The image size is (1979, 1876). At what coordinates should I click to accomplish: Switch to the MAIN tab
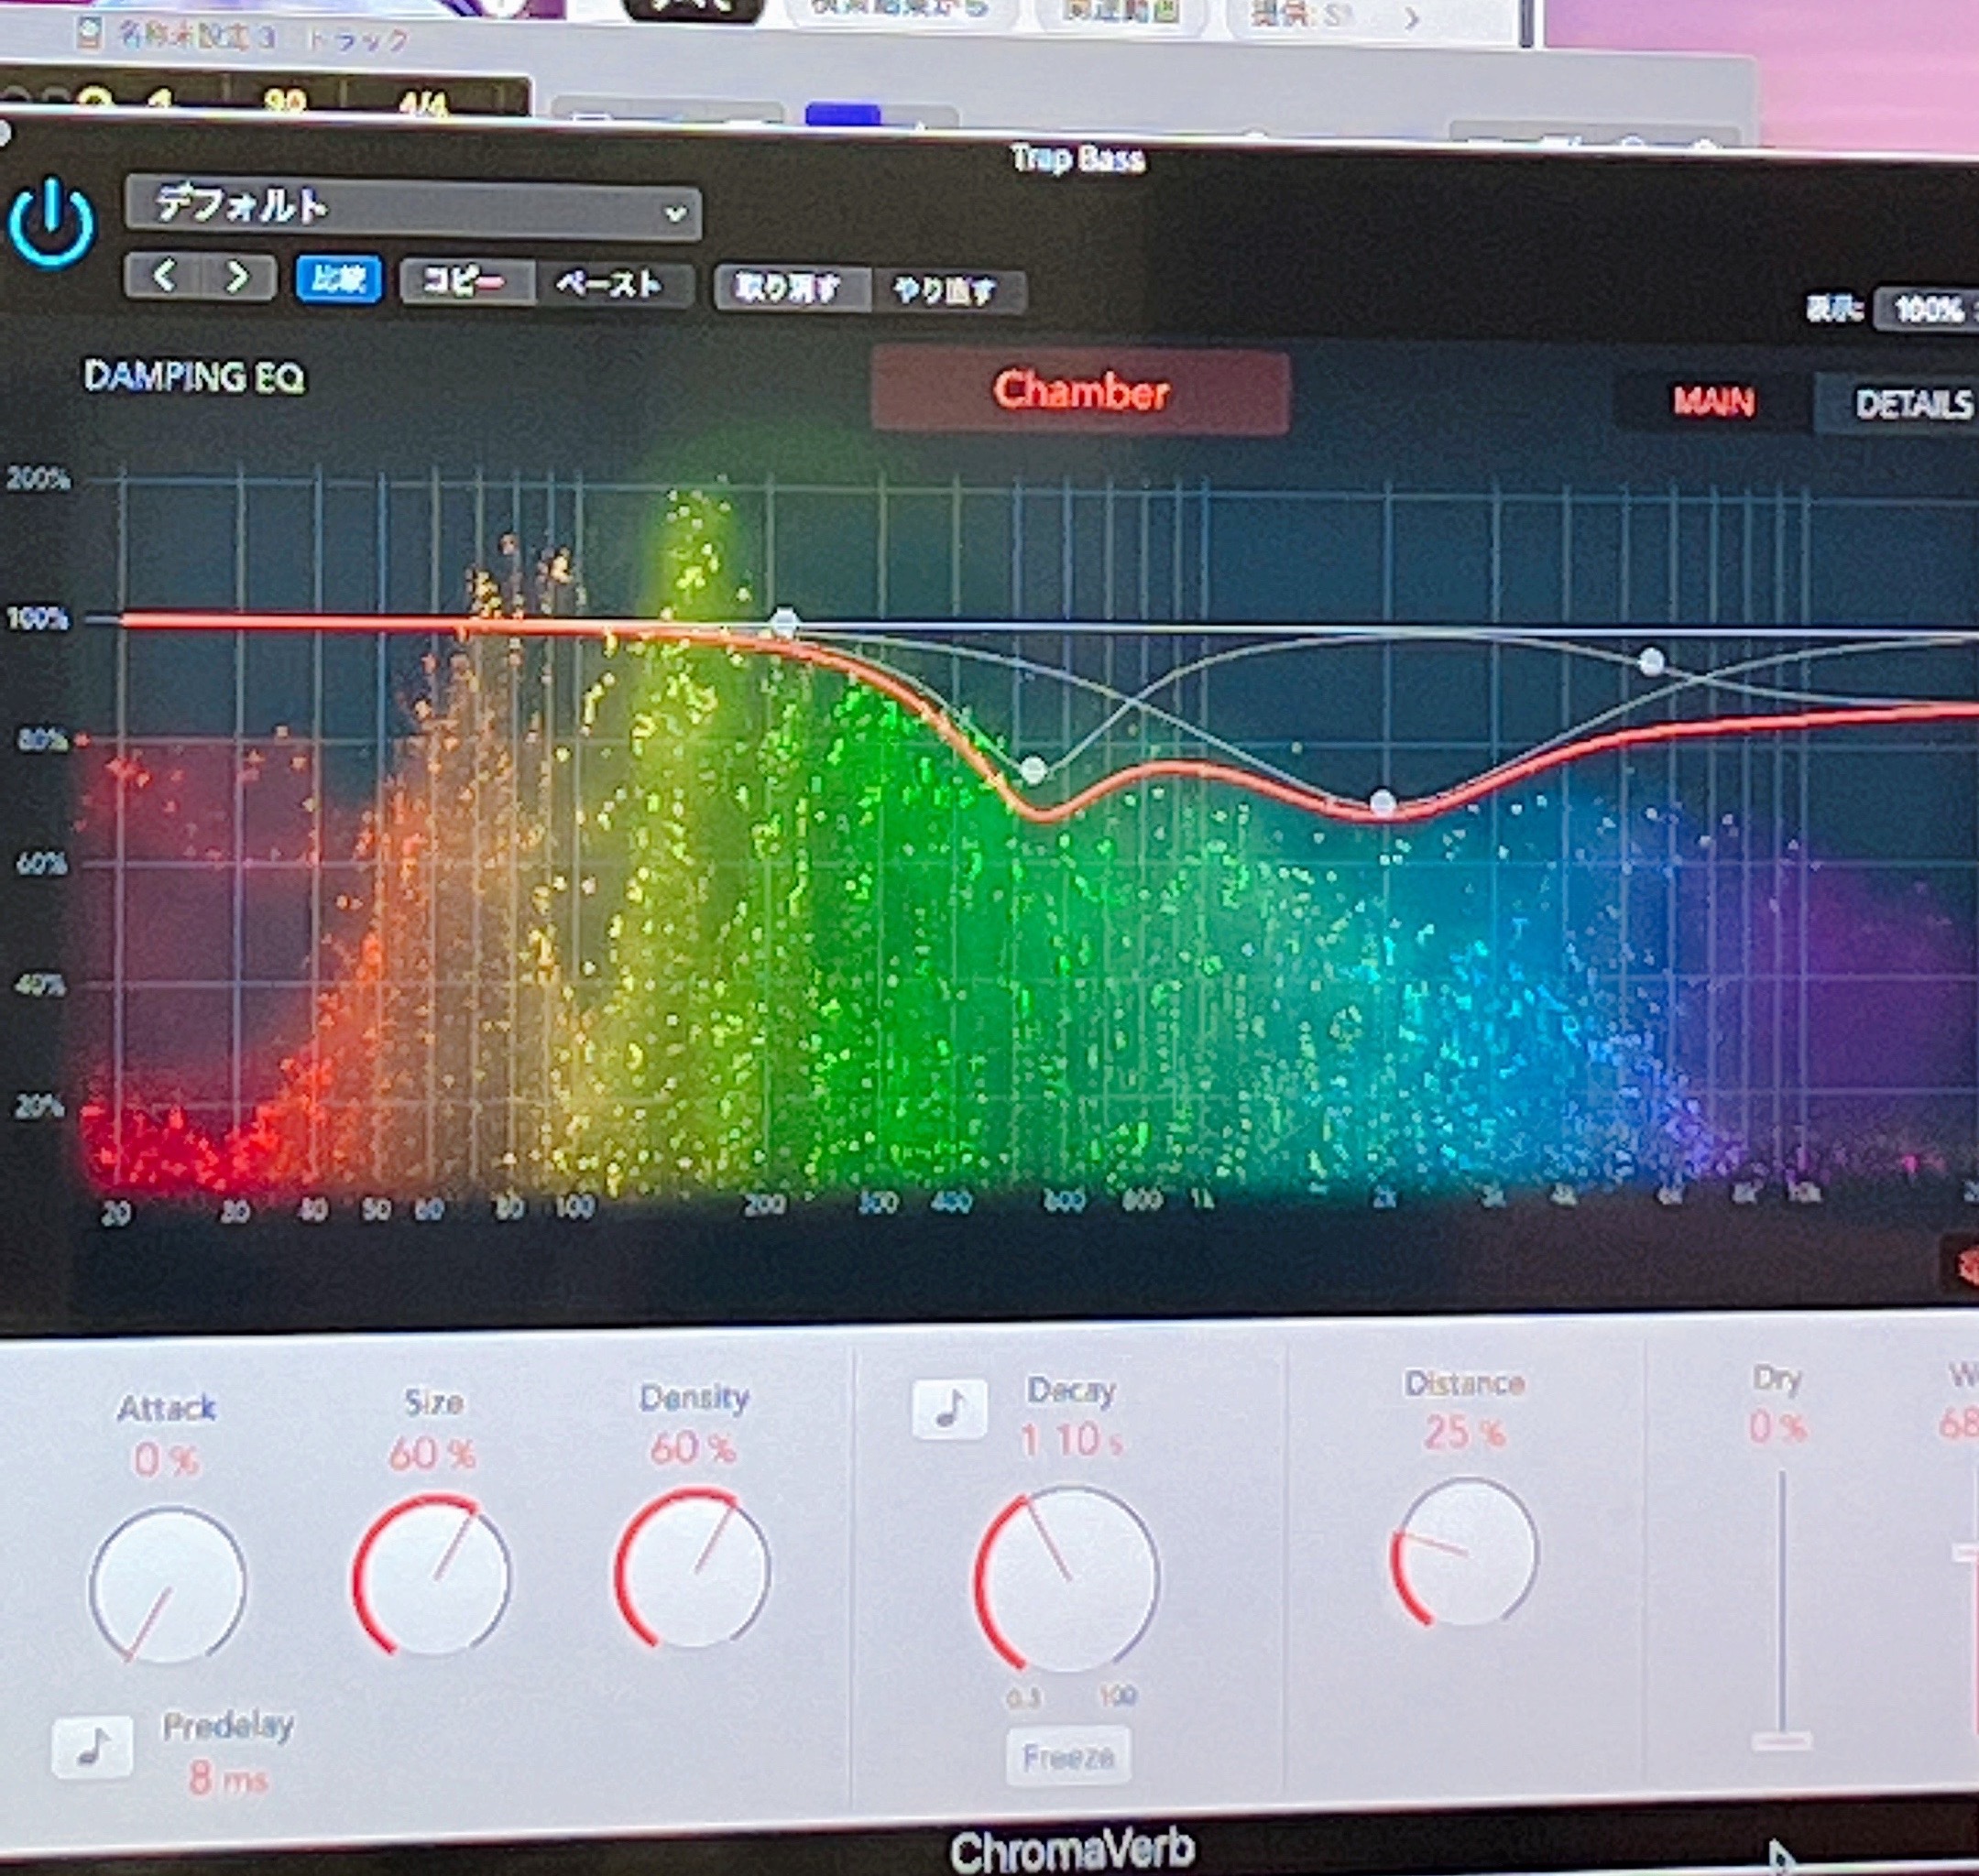(1713, 402)
